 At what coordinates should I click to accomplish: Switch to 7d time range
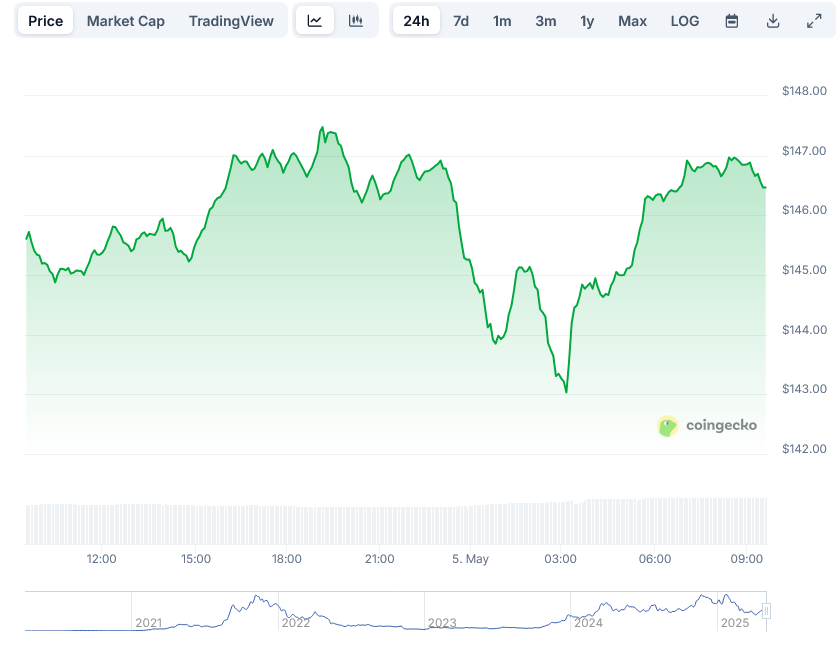pyautogui.click(x=461, y=21)
